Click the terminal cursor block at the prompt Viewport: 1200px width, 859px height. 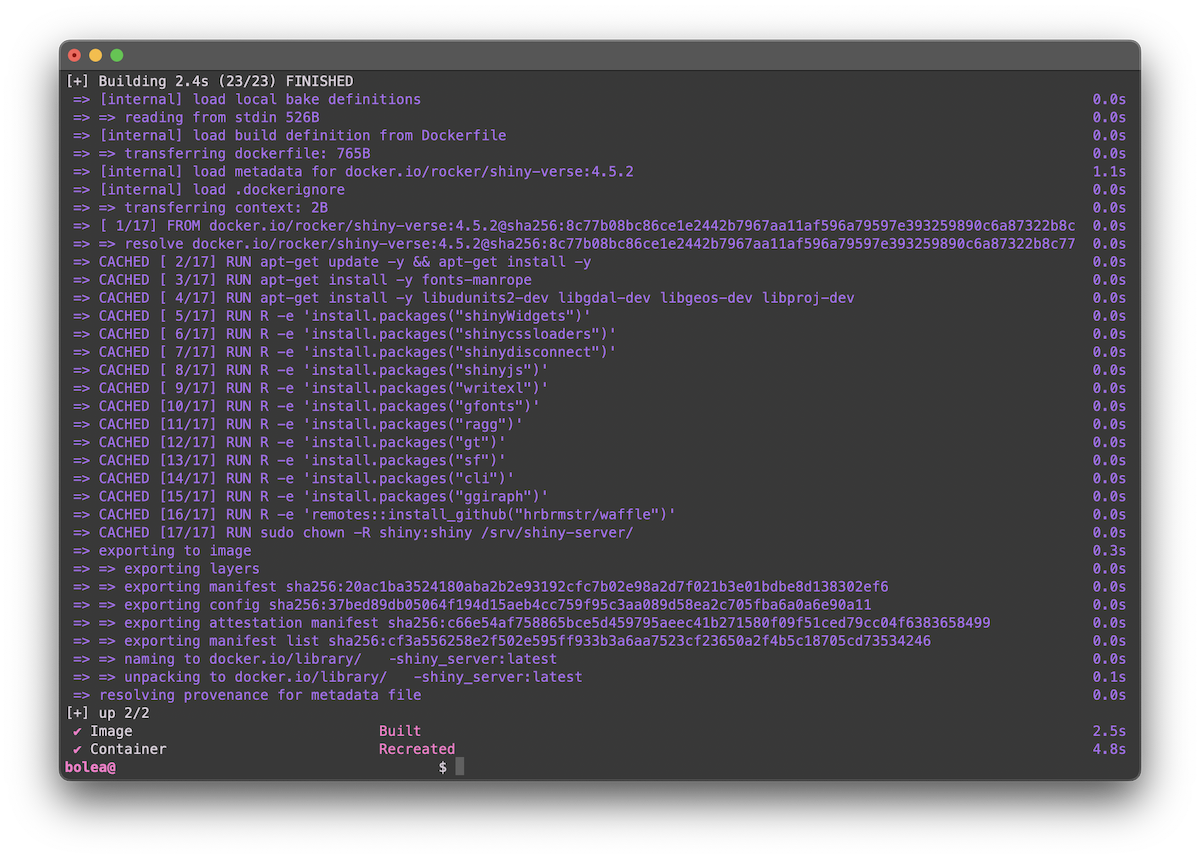tap(460, 767)
